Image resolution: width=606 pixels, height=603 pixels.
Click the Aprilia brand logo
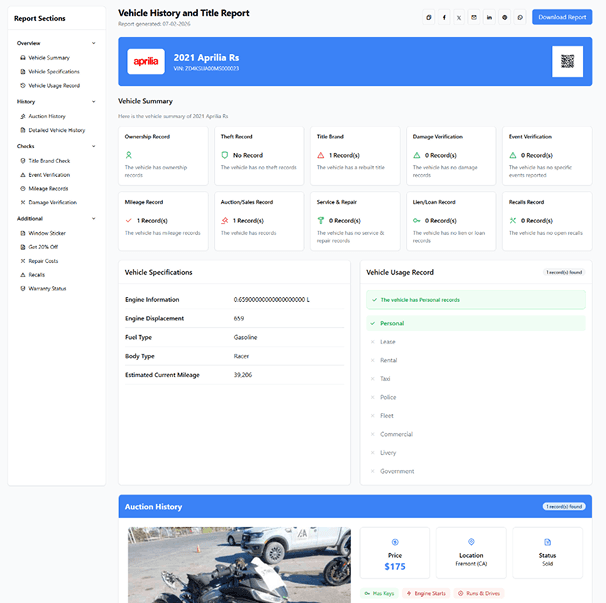(x=146, y=61)
